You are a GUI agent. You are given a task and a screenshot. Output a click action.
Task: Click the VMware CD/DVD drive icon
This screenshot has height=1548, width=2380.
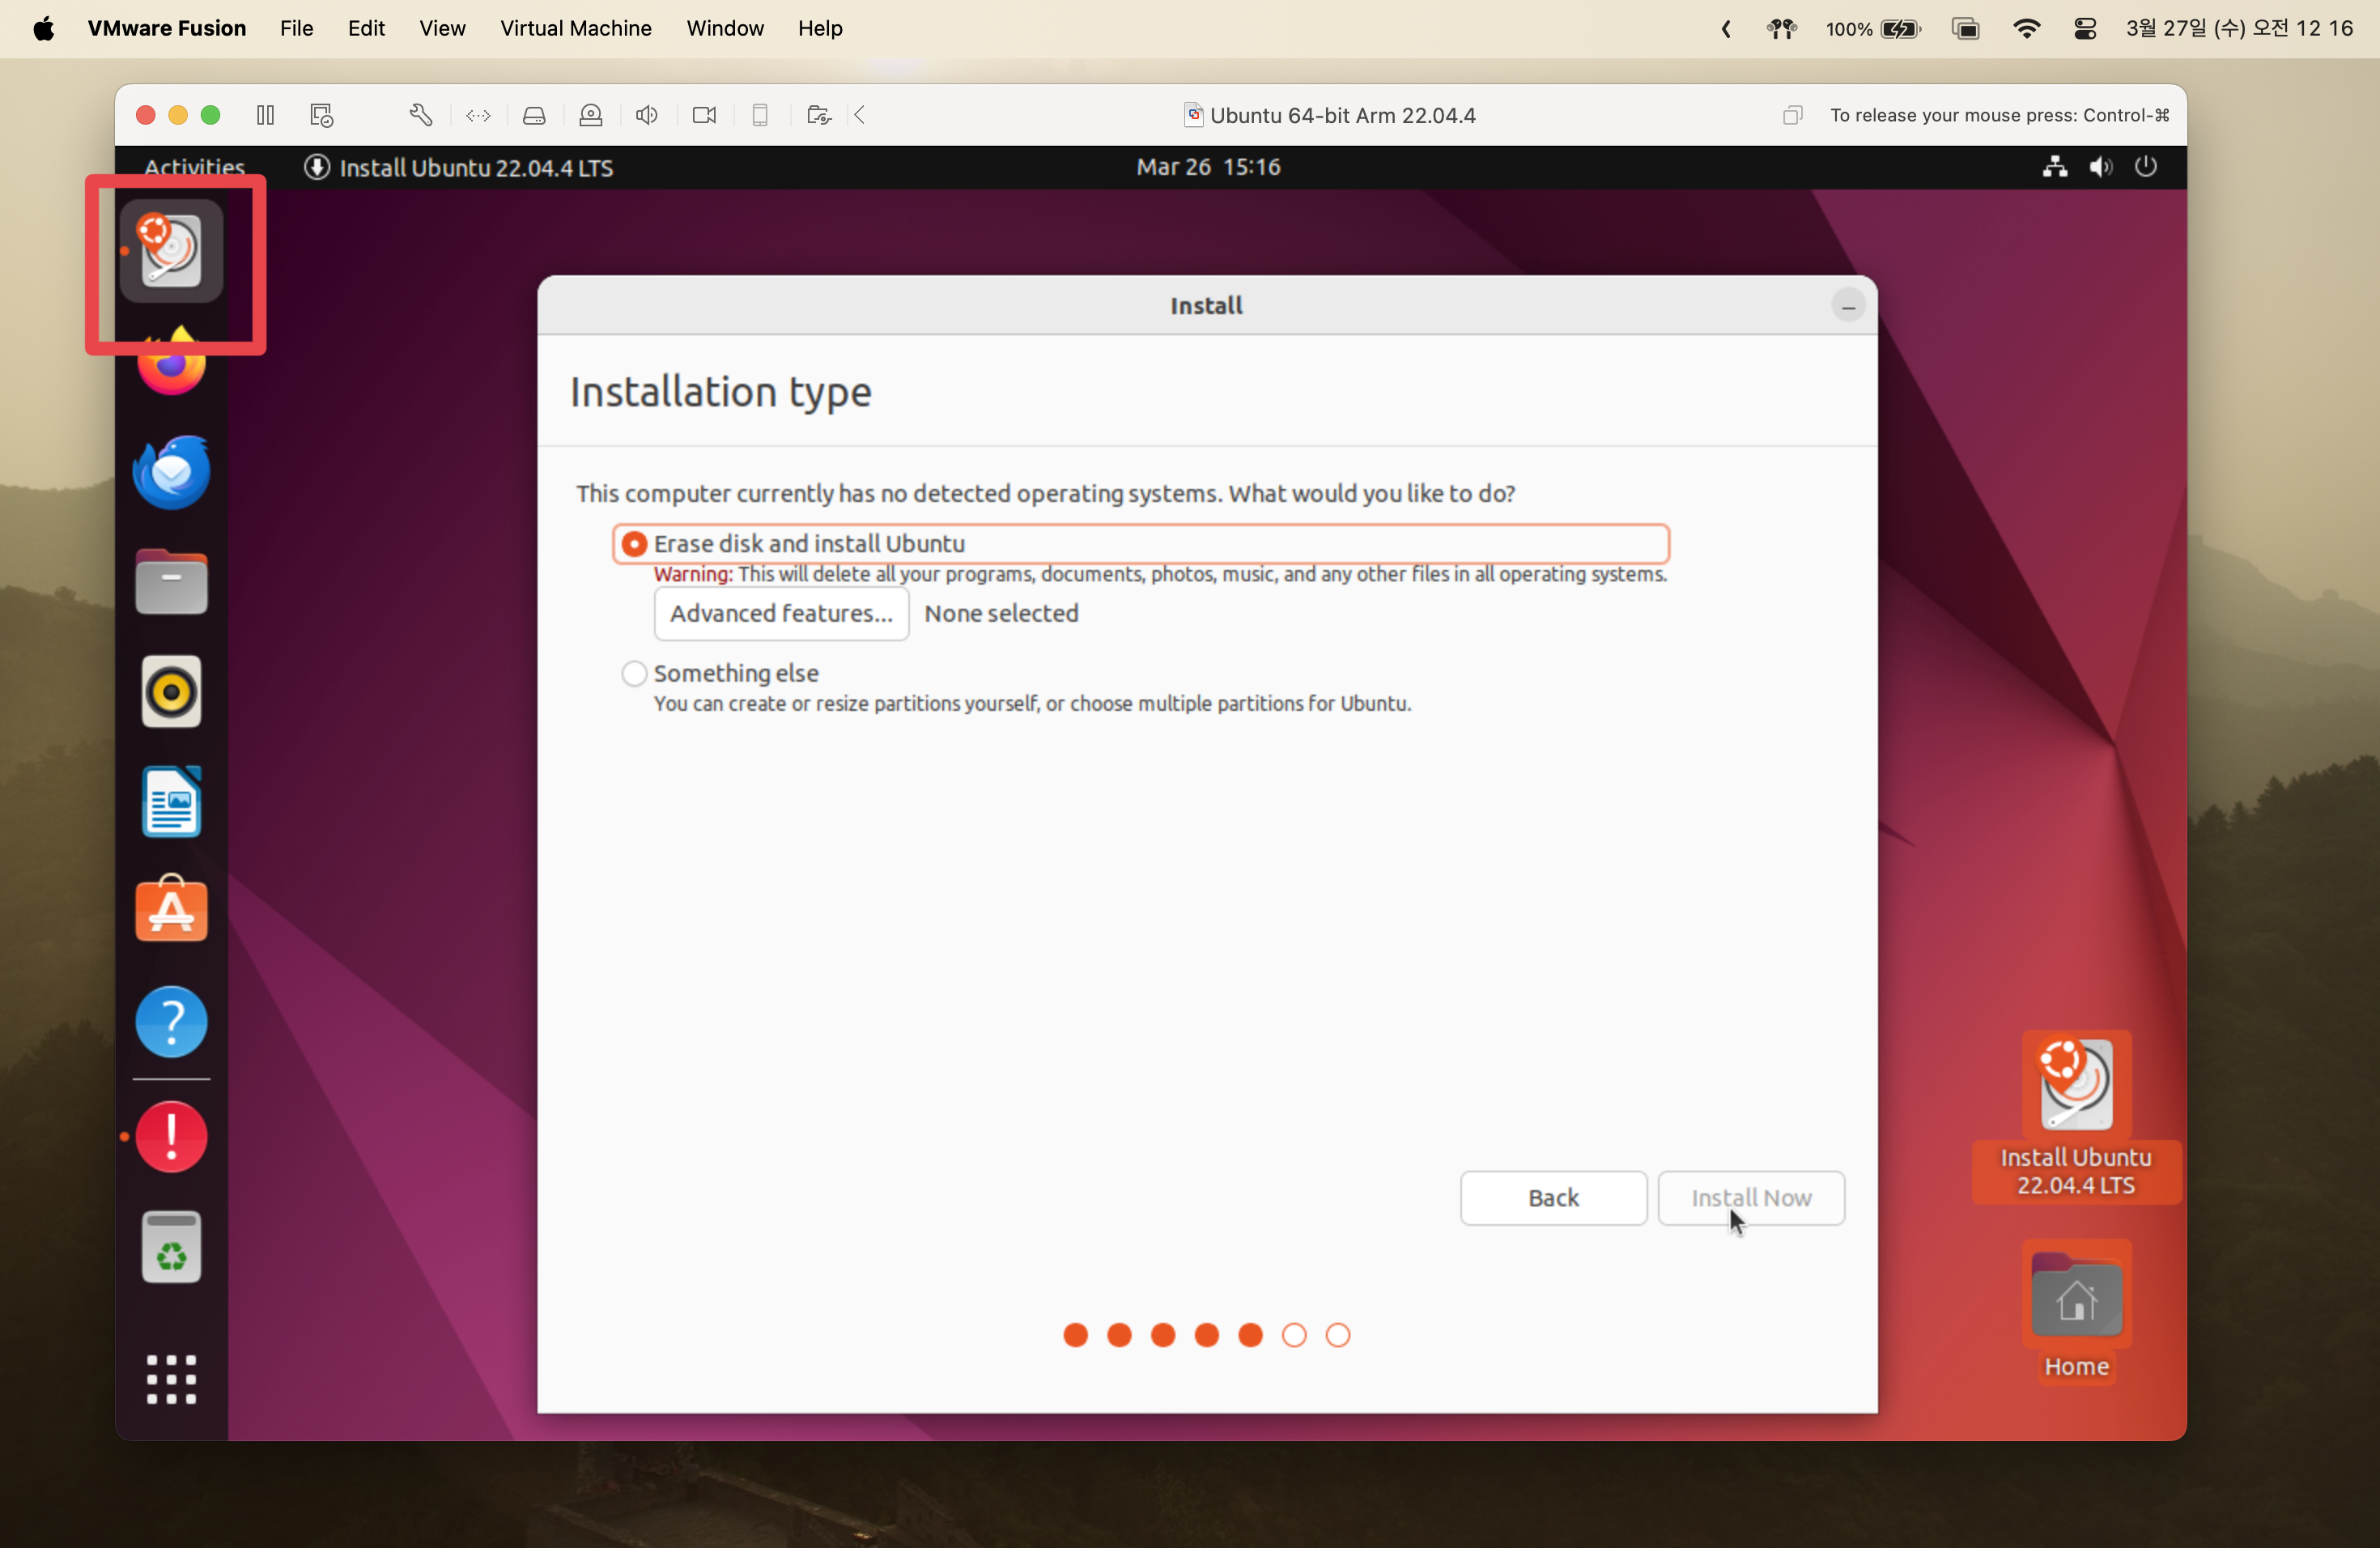[591, 115]
